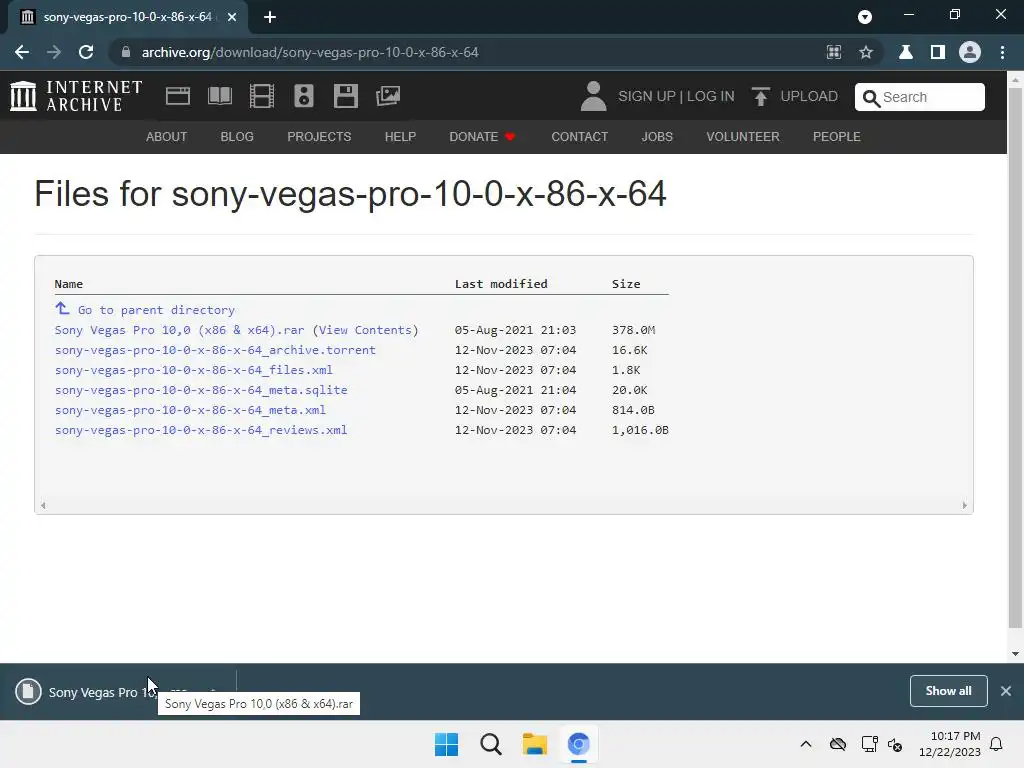Open the HELP menu item
This screenshot has width=1024, height=768.
click(400, 136)
